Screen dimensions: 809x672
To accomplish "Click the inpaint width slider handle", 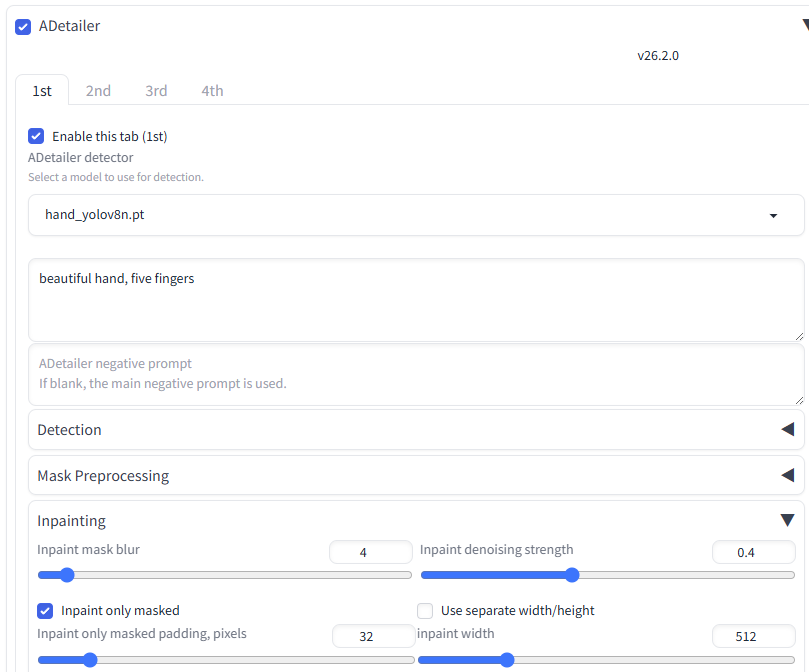I will [x=507, y=660].
